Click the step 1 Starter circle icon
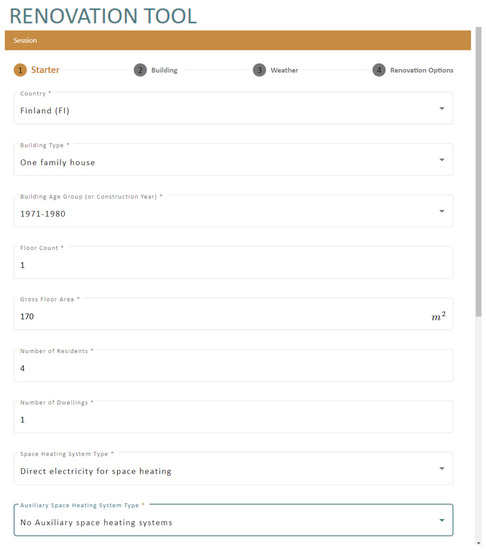This screenshot has height=550, width=486. pyautogui.click(x=20, y=70)
